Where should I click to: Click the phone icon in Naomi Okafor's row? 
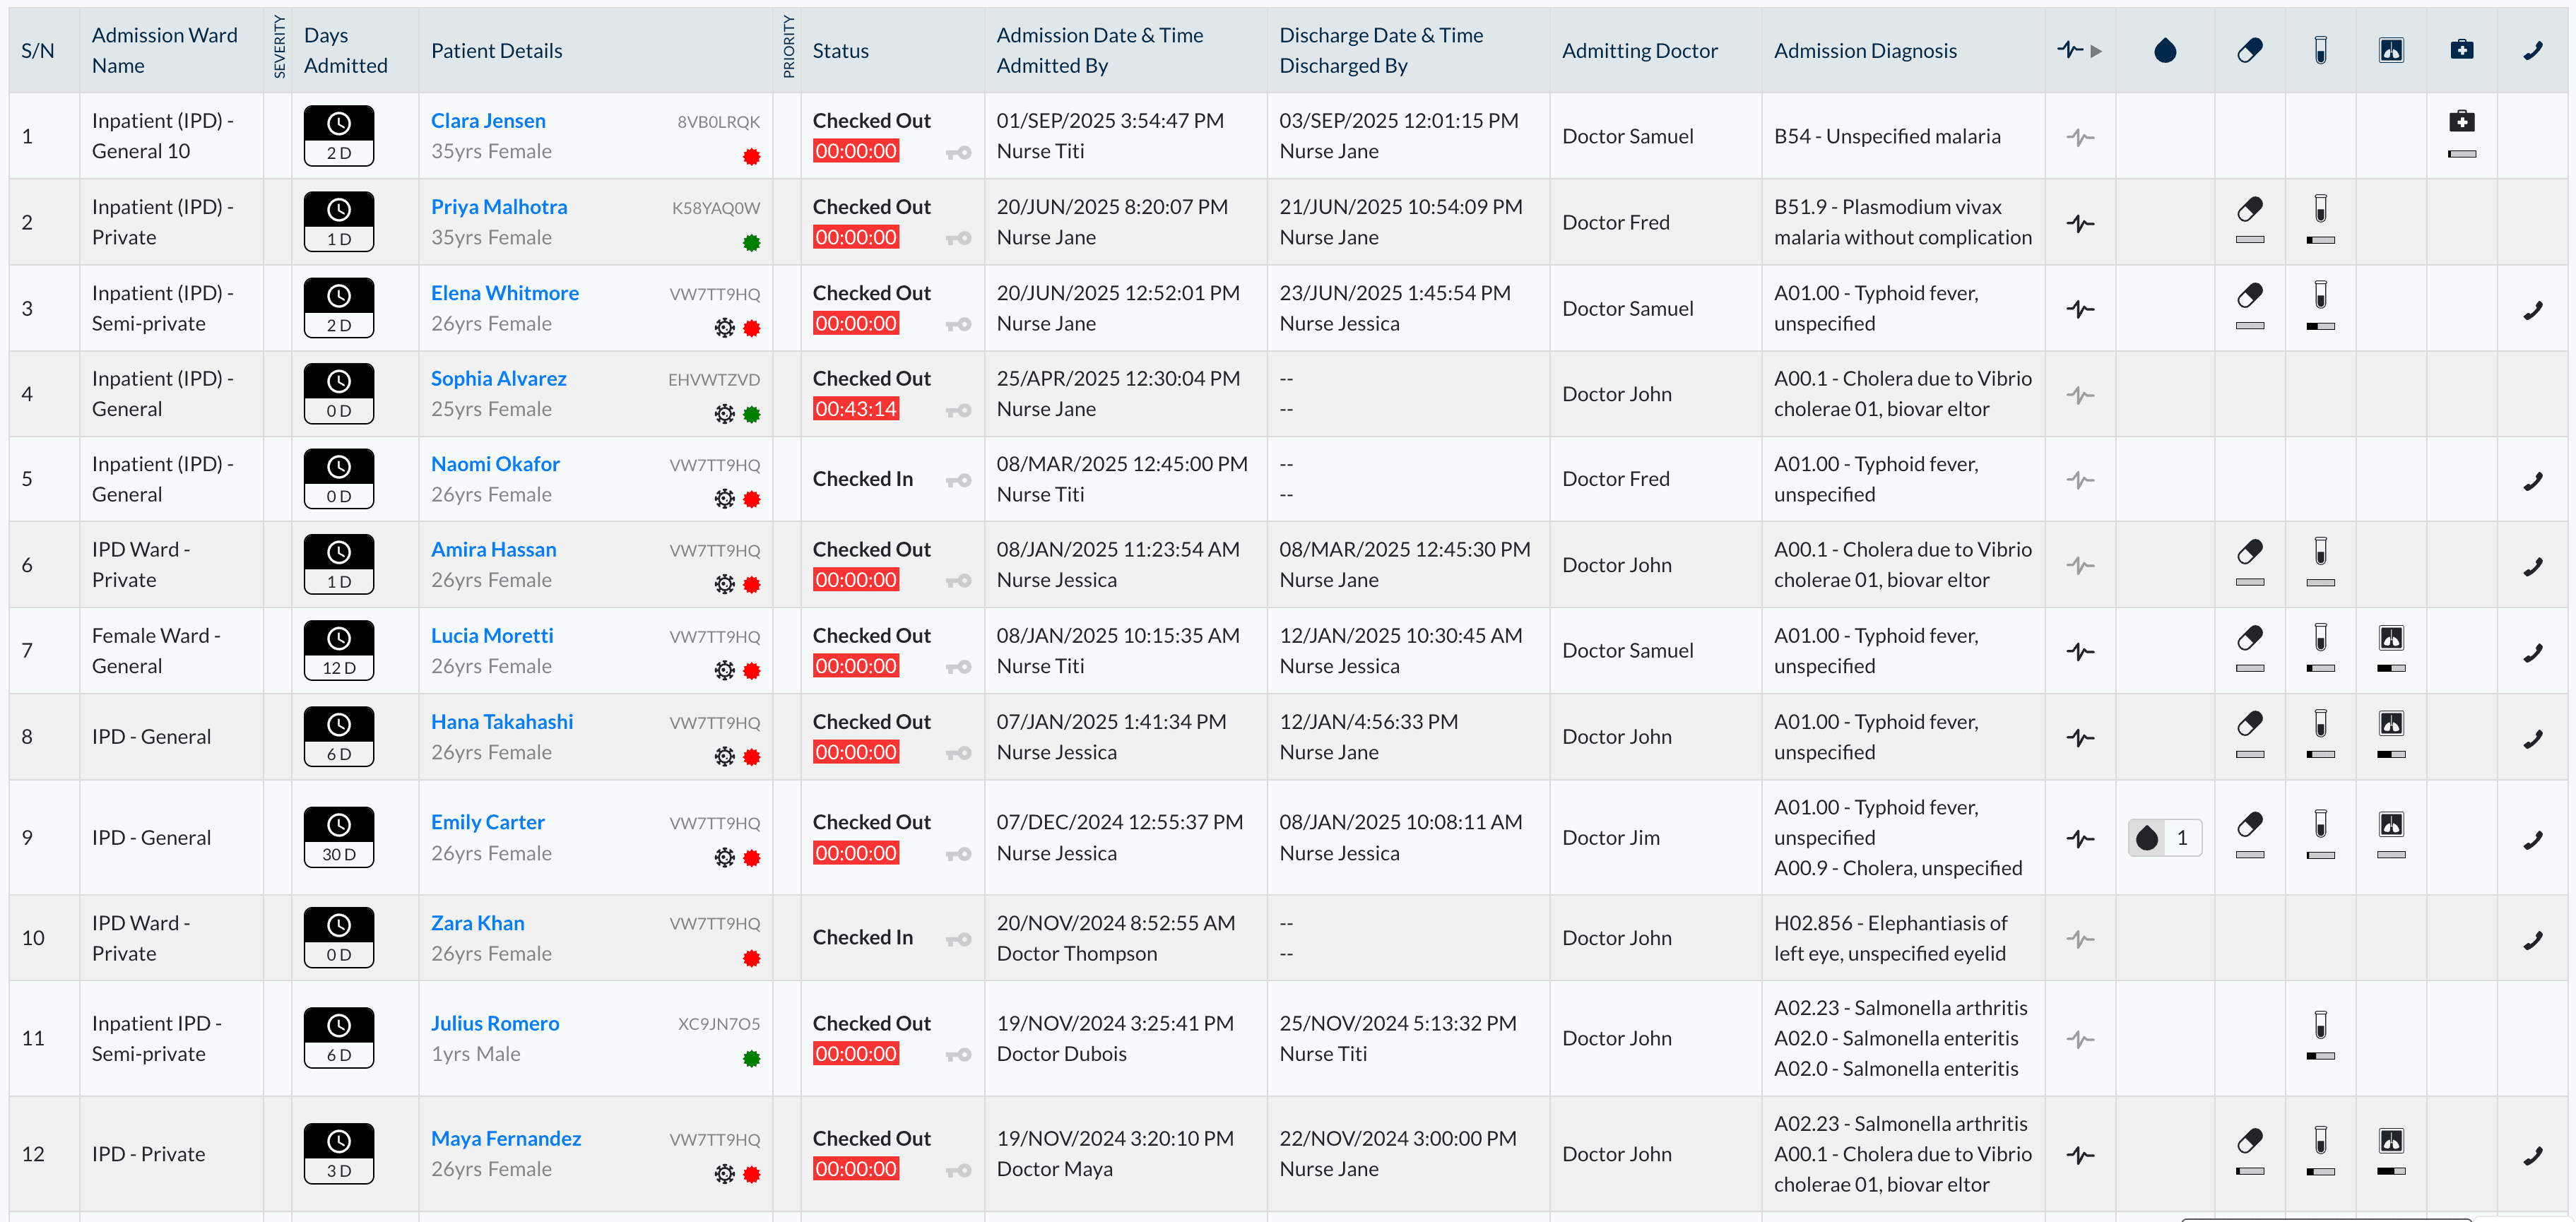click(2532, 481)
